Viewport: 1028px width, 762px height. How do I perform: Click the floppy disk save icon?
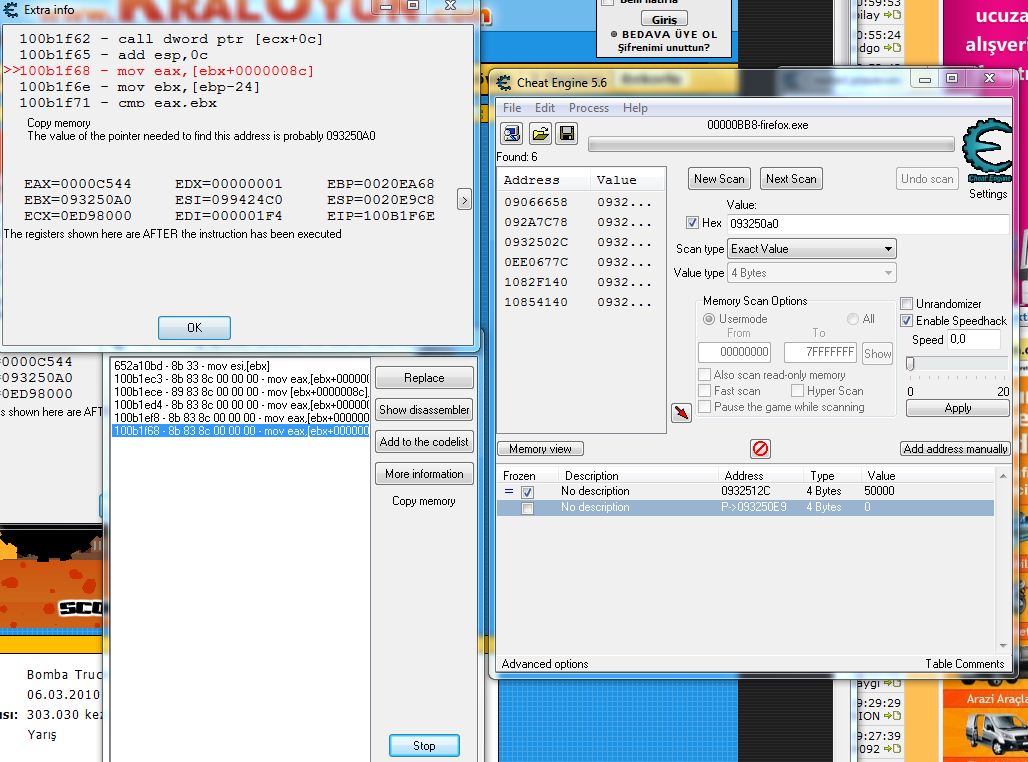[566, 134]
